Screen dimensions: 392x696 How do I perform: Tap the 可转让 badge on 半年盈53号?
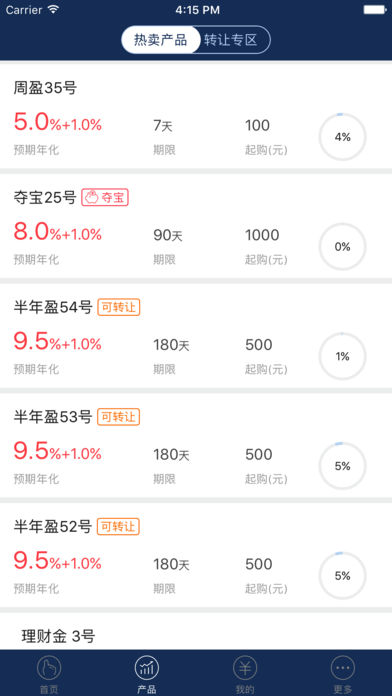pos(119,417)
